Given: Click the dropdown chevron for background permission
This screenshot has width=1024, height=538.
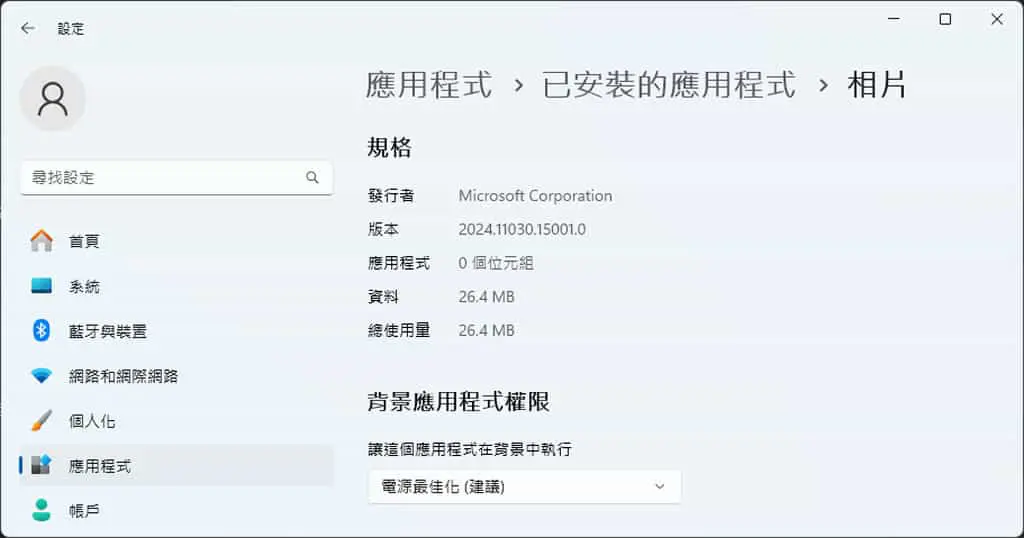Looking at the screenshot, I should click(x=660, y=486).
